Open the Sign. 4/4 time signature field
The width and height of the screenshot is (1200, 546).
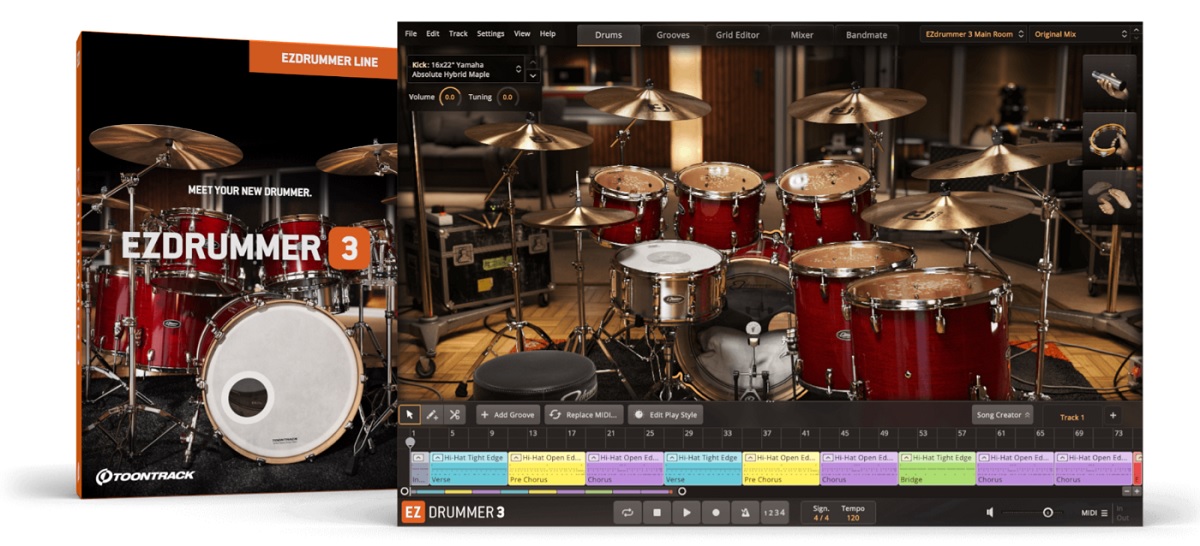(821, 512)
